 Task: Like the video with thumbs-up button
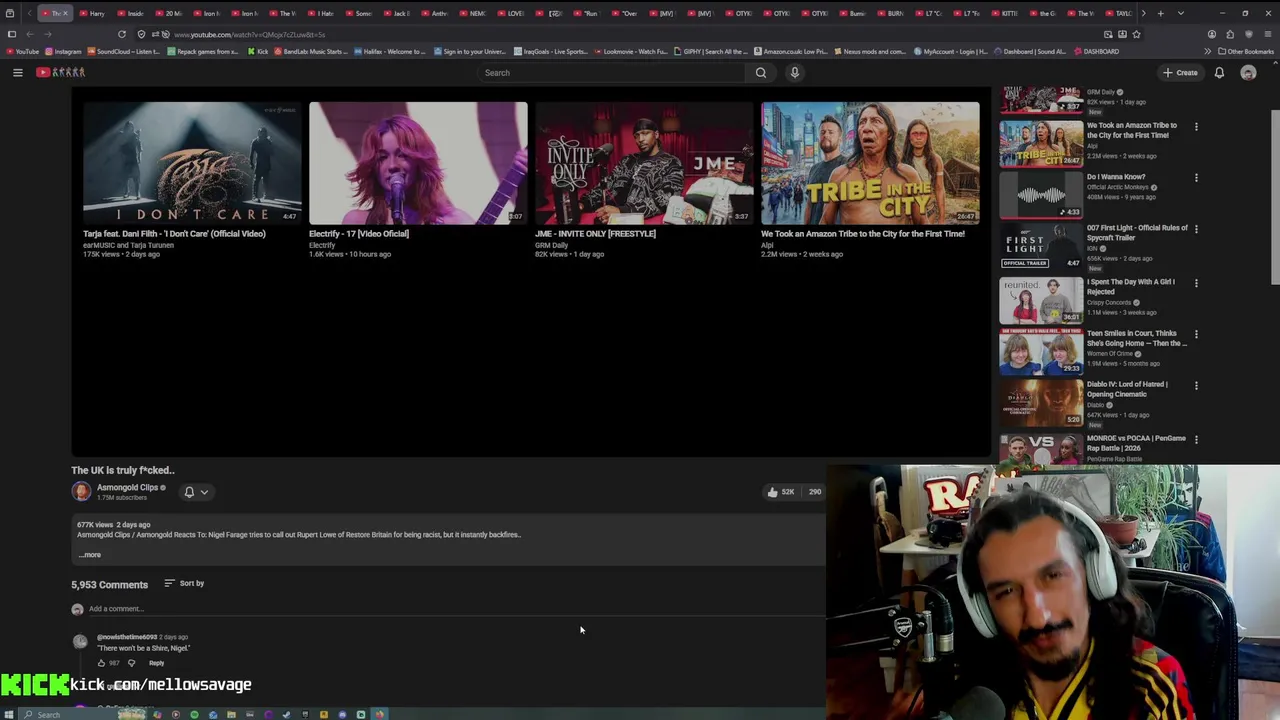point(780,492)
